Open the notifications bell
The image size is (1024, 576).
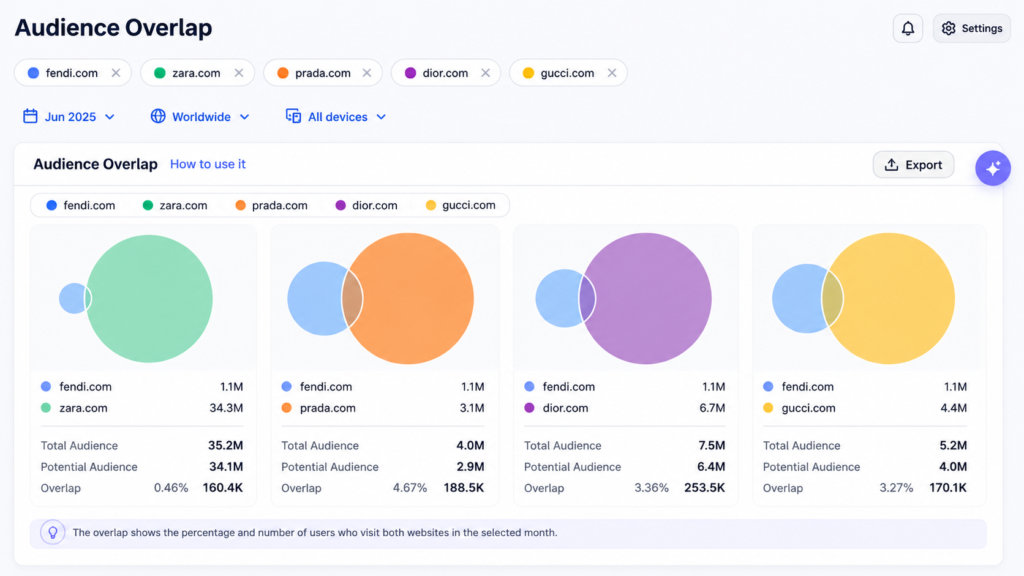(908, 29)
